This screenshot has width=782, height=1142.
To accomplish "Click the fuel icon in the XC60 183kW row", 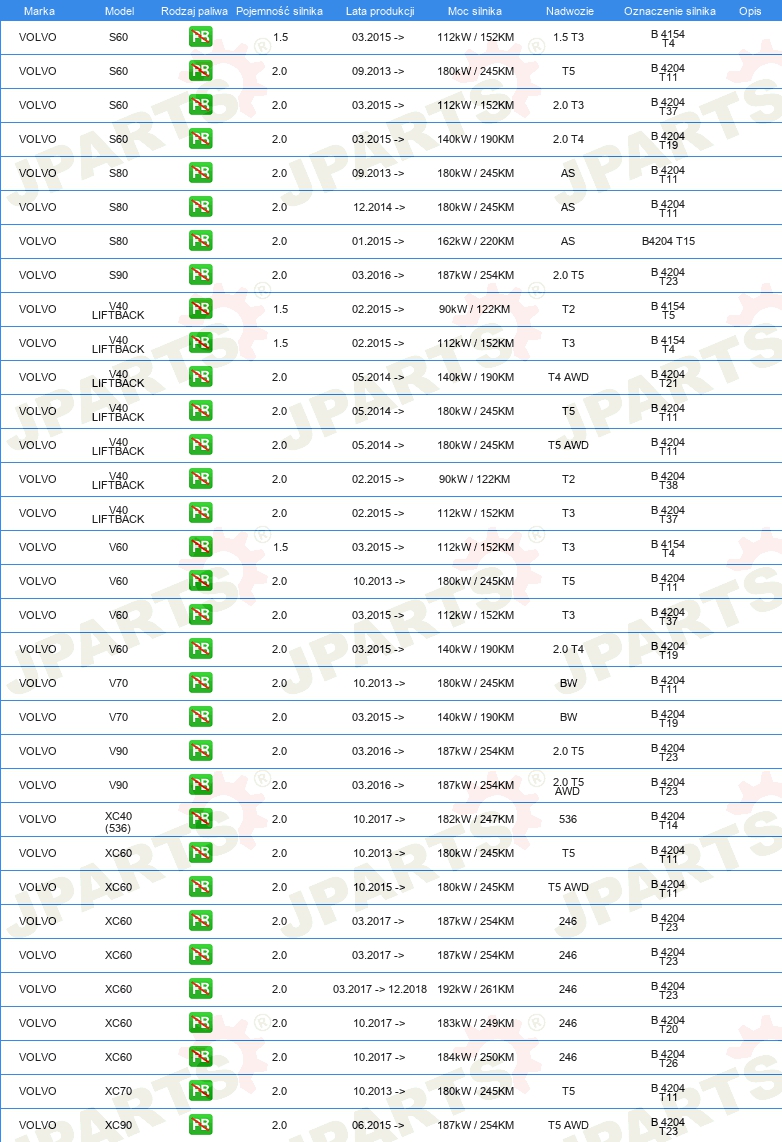I will [x=200, y=1023].
